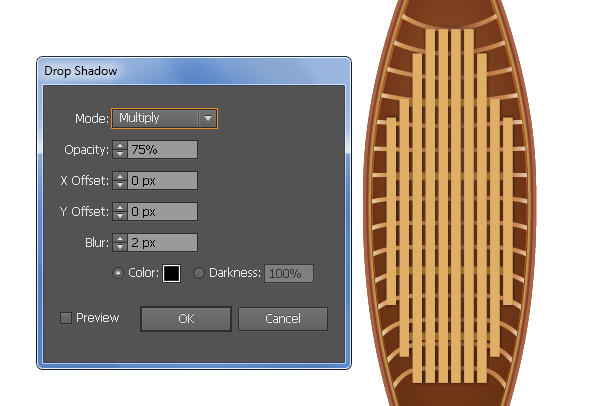Click the Darkness field showing 100%

click(289, 273)
